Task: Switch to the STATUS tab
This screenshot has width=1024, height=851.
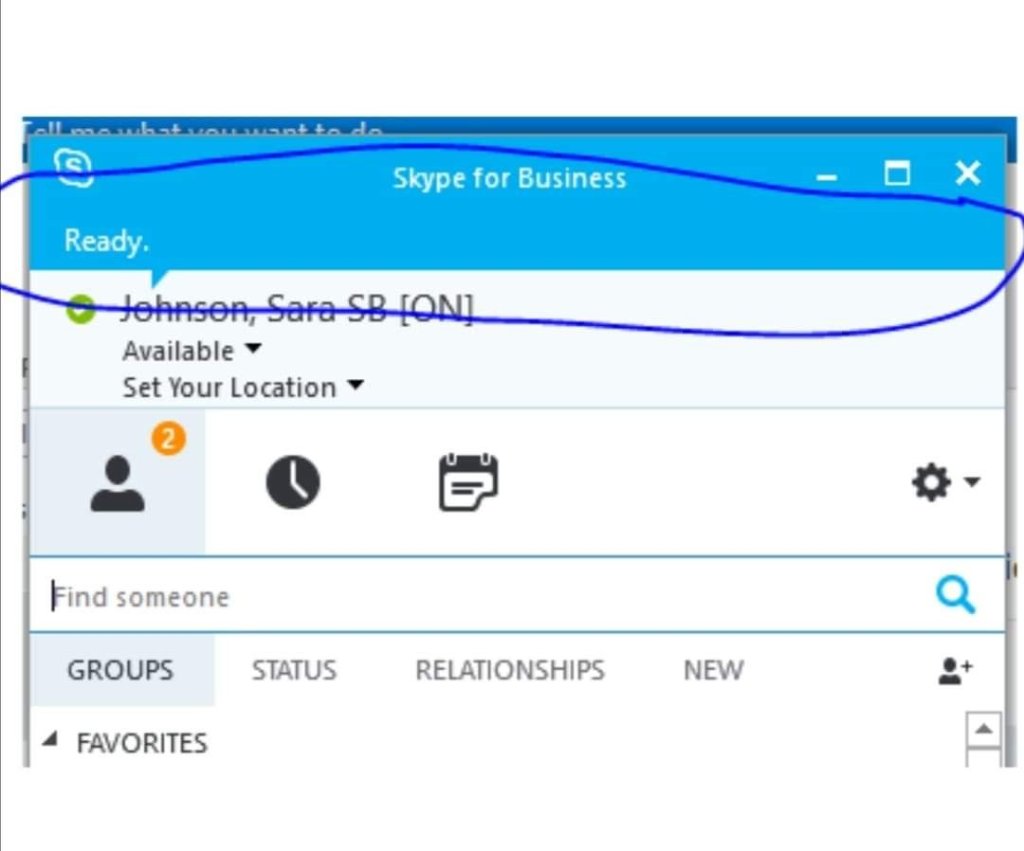Action: click(x=294, y=670)
